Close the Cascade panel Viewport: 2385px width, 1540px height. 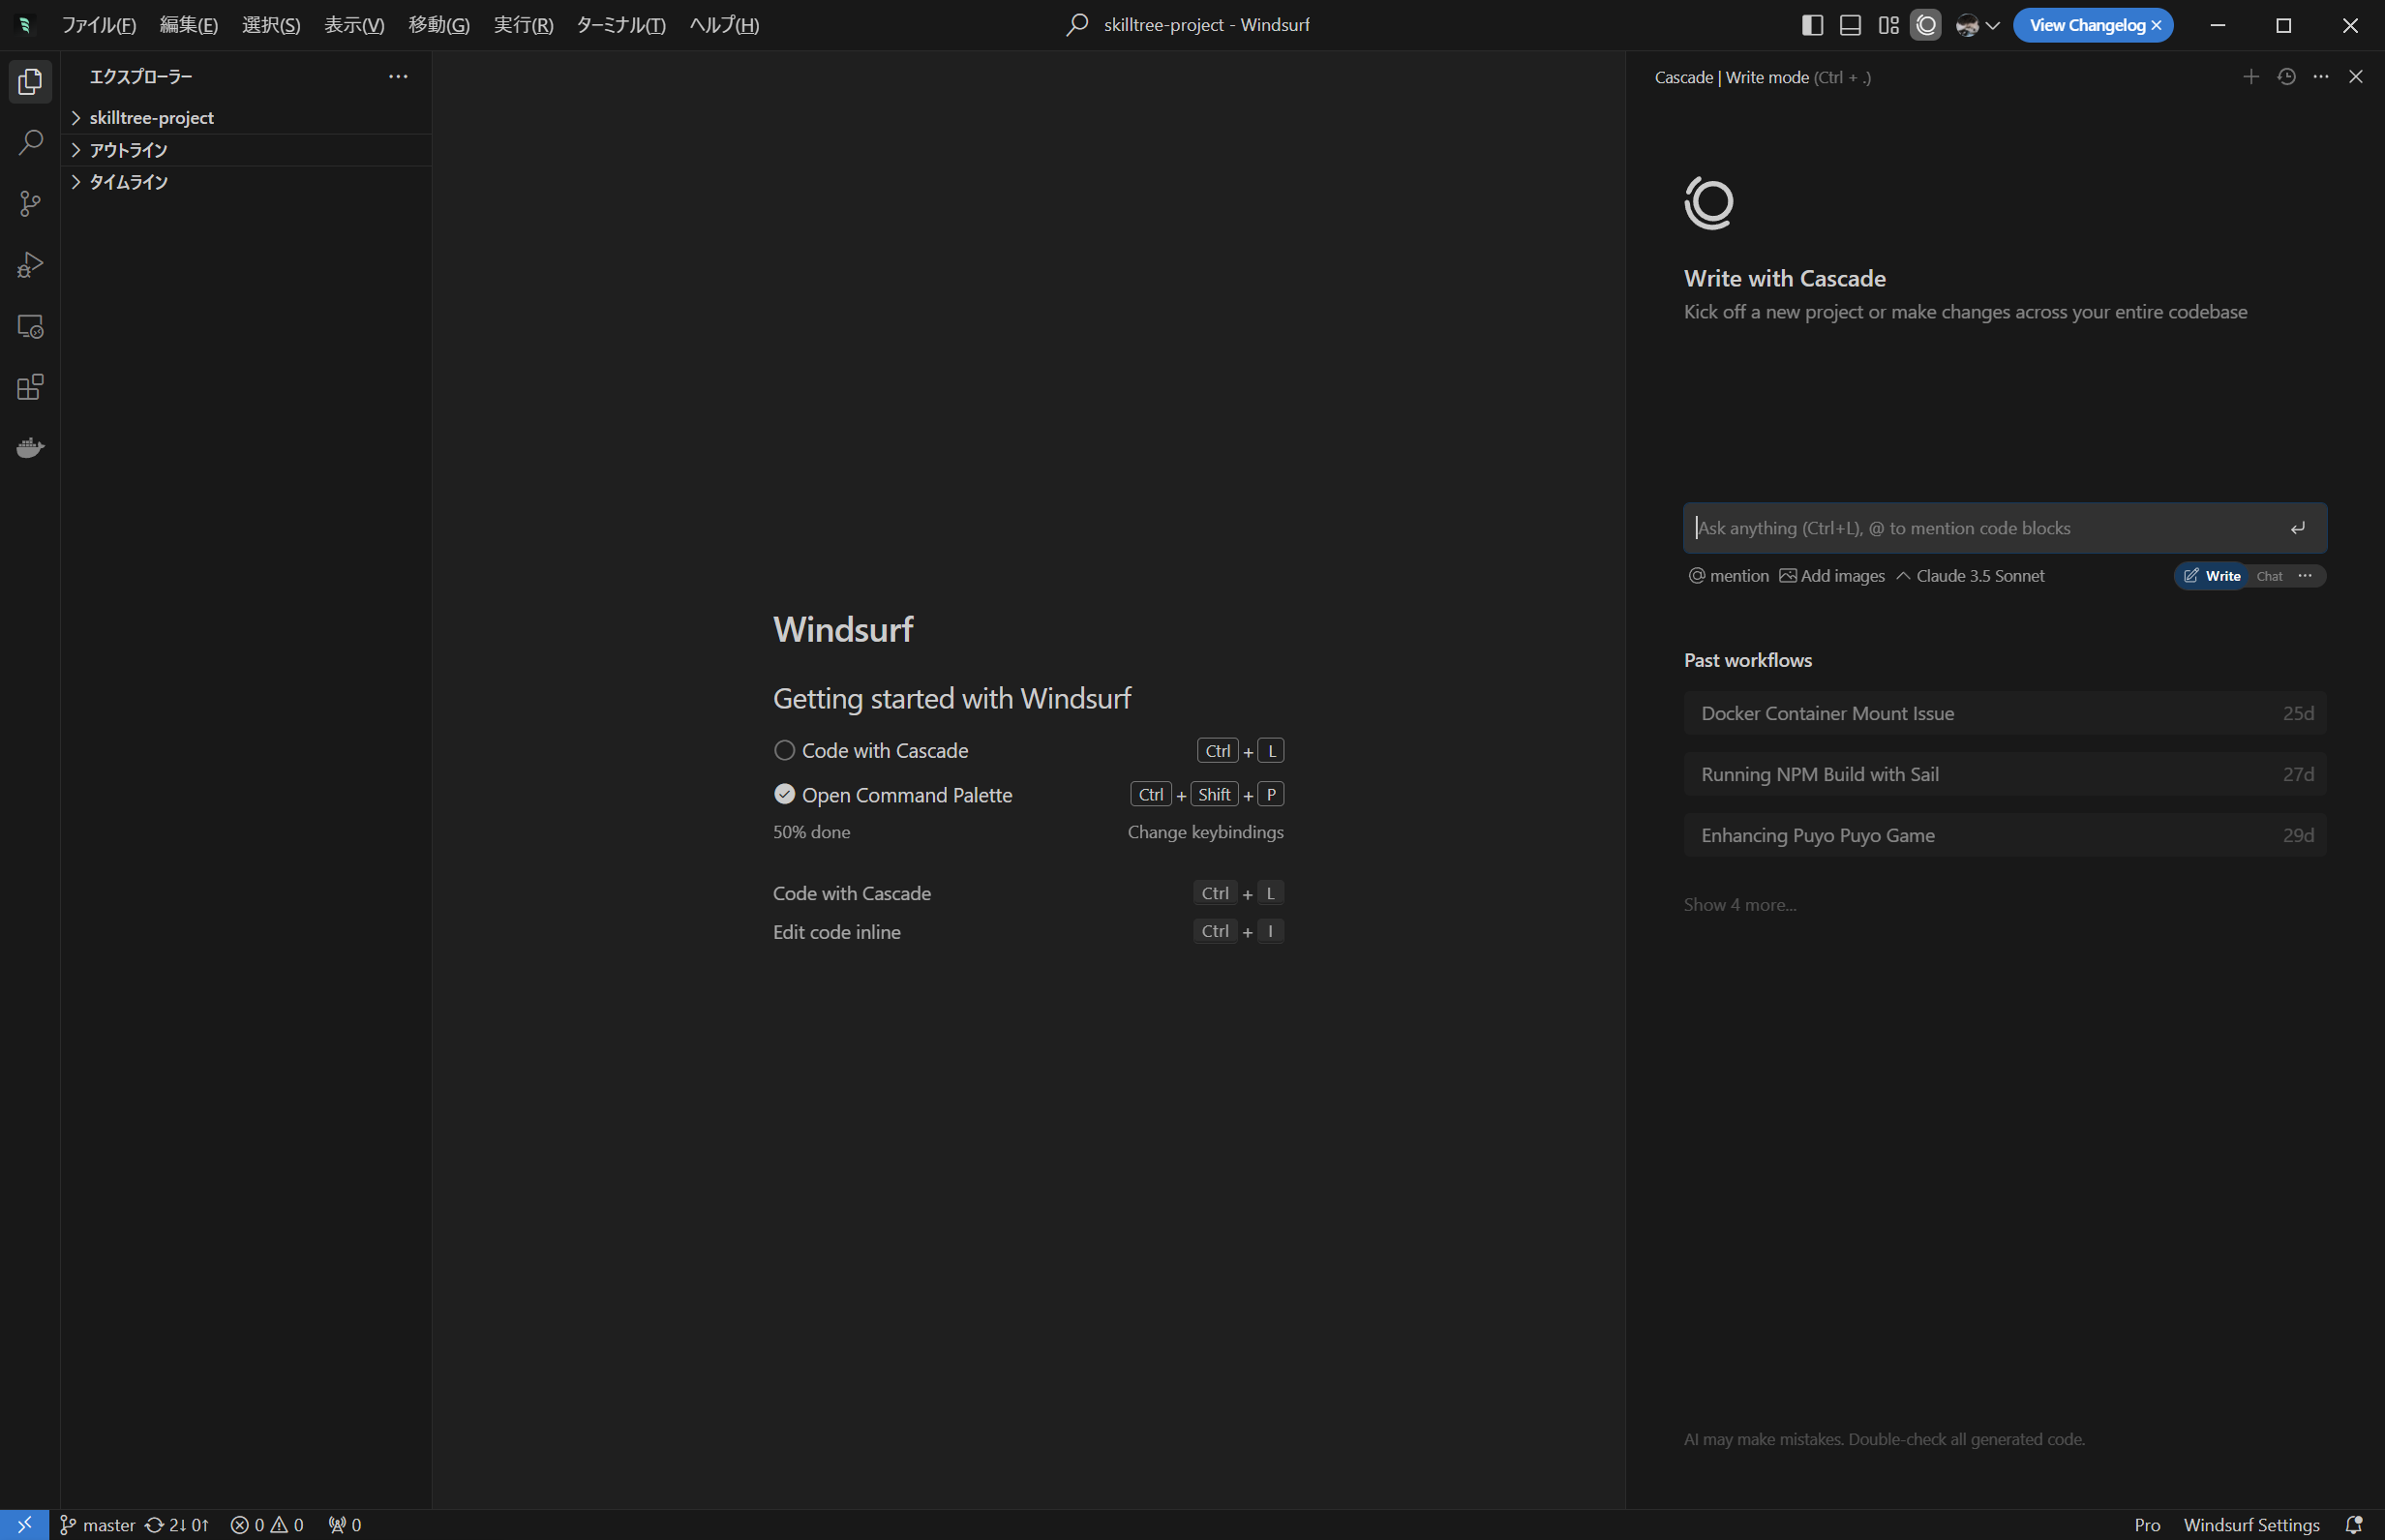(2356, 77)
